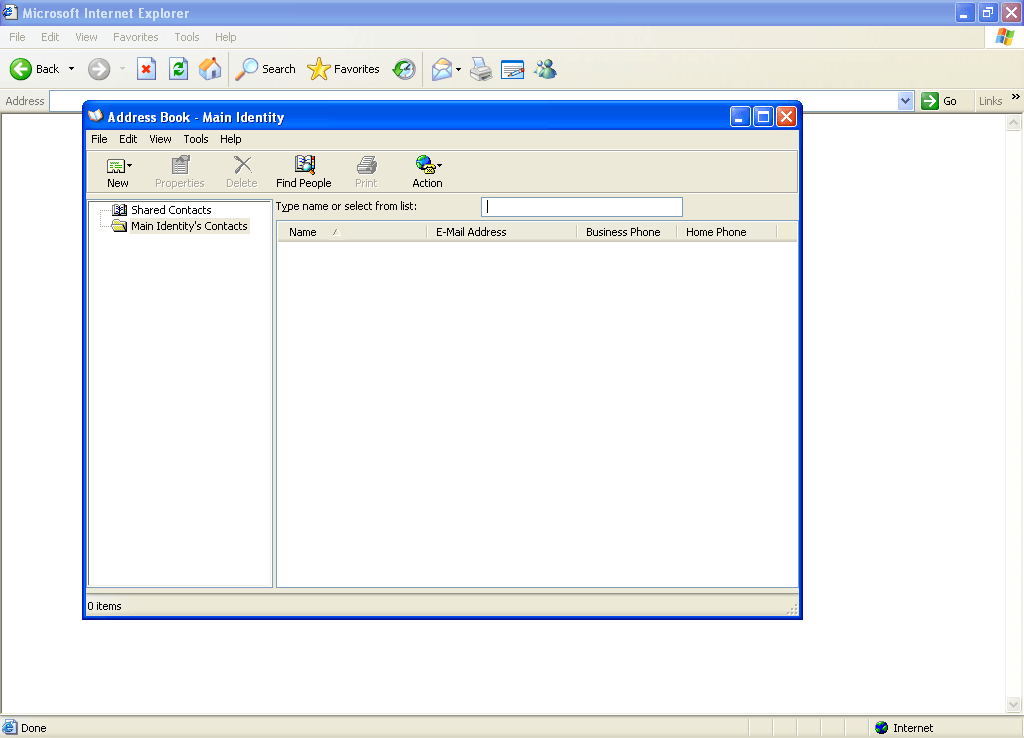Click the Shared Contacts book icon
1024x738 pixels.
[x=120, y=210]
